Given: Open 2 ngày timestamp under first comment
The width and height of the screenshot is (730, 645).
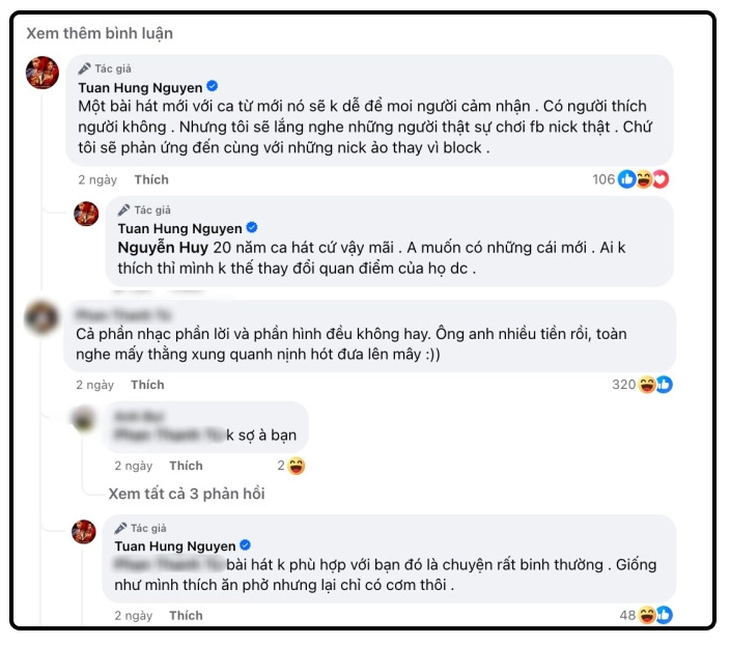Looking at the screenshot, I should [x=97, y=180].
